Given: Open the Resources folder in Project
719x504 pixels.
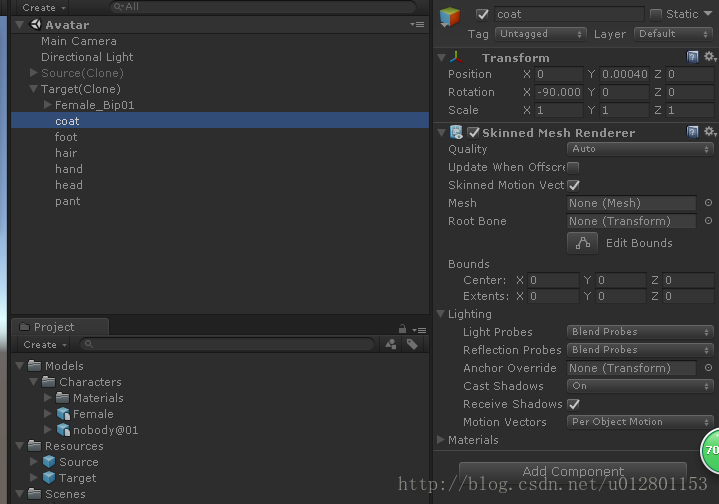Looking at the screenshot, I should pos(74,446).
